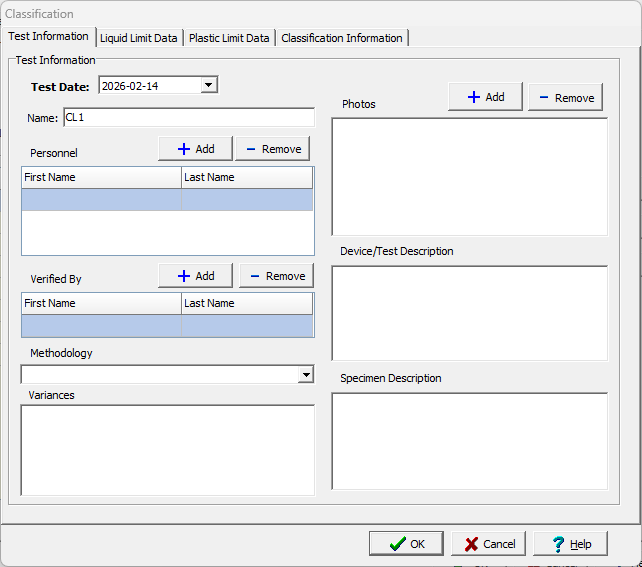The width and height of the screenshot is (642, 567).
Task: Focus the Device/Test Description text box
Action: (469, 313)
